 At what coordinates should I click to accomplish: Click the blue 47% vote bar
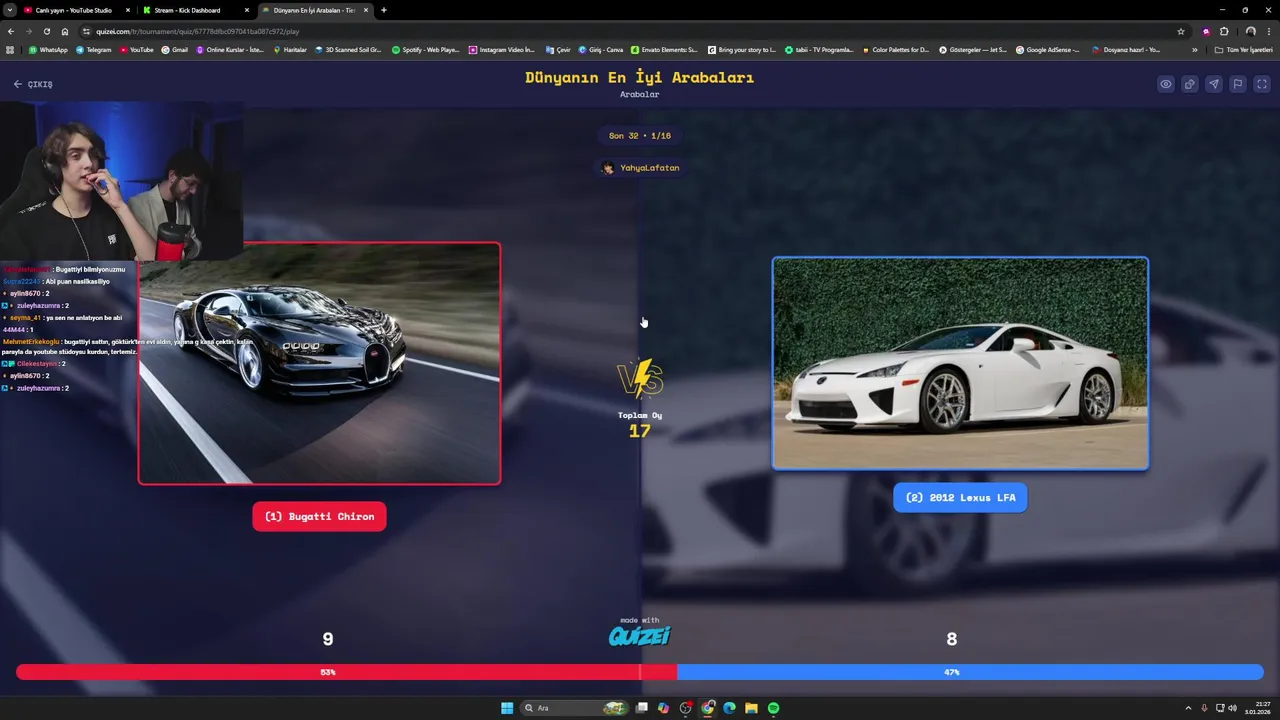pyautogui.click(x=970, y=672)
